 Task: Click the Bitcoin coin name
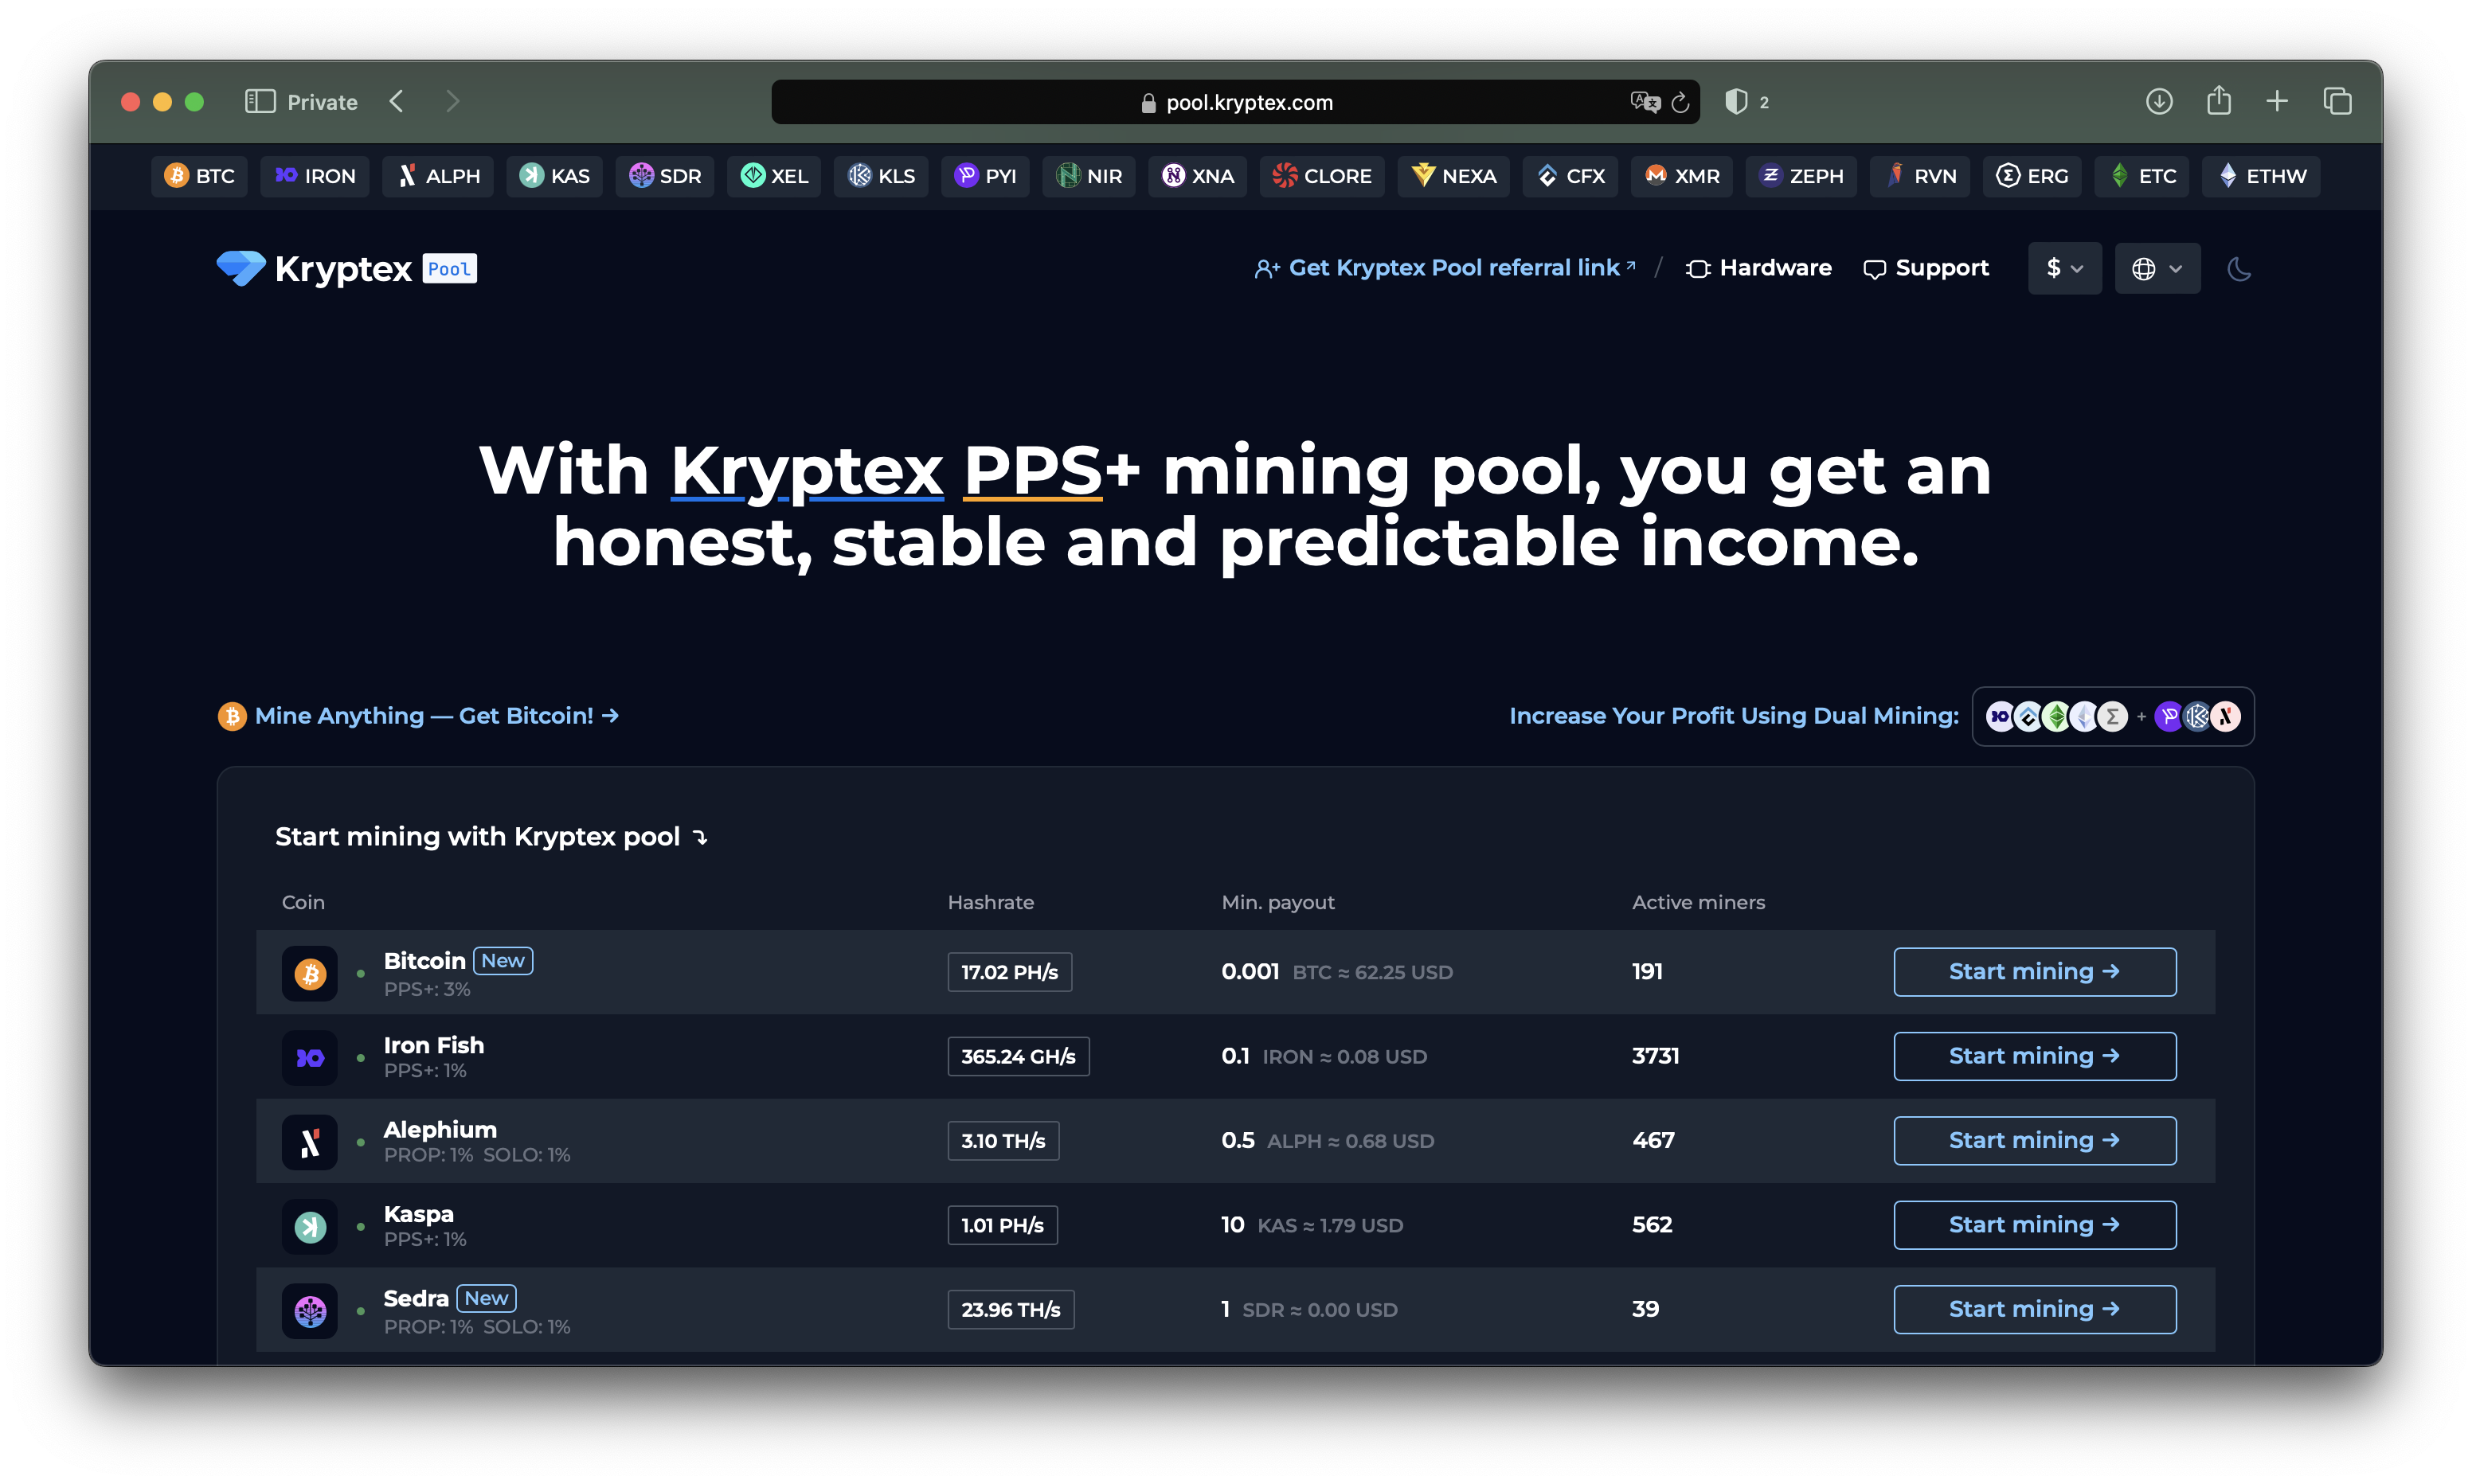(424, 961)
